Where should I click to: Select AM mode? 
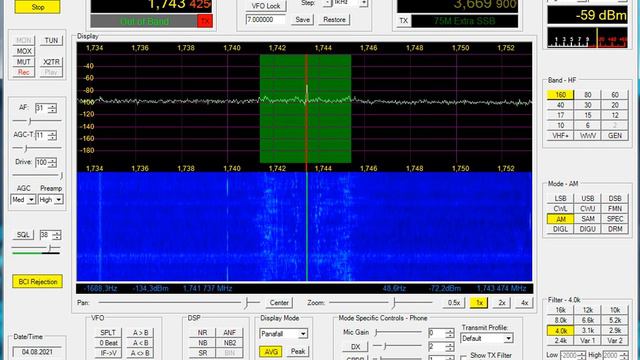[560, 219]
